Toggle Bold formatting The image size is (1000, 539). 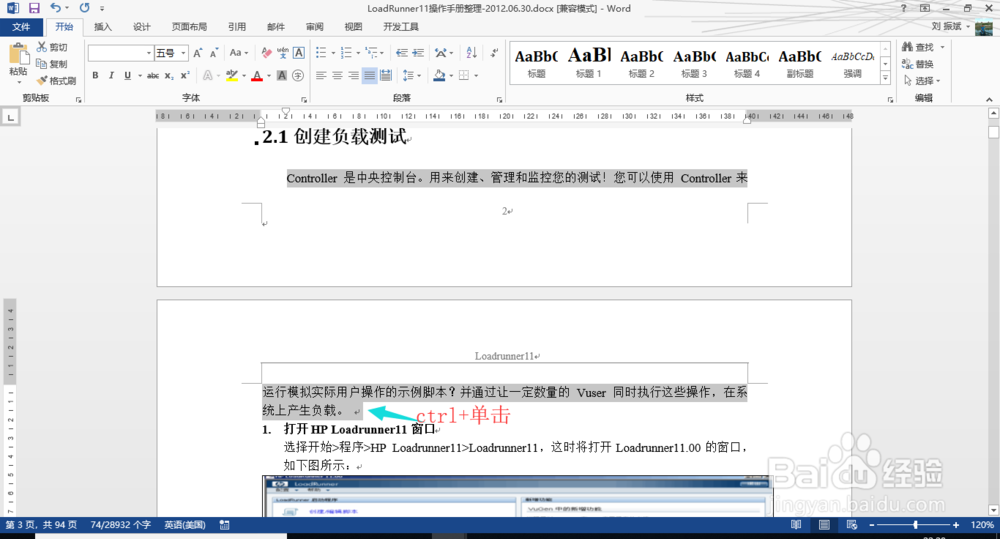tap(95, 75)
